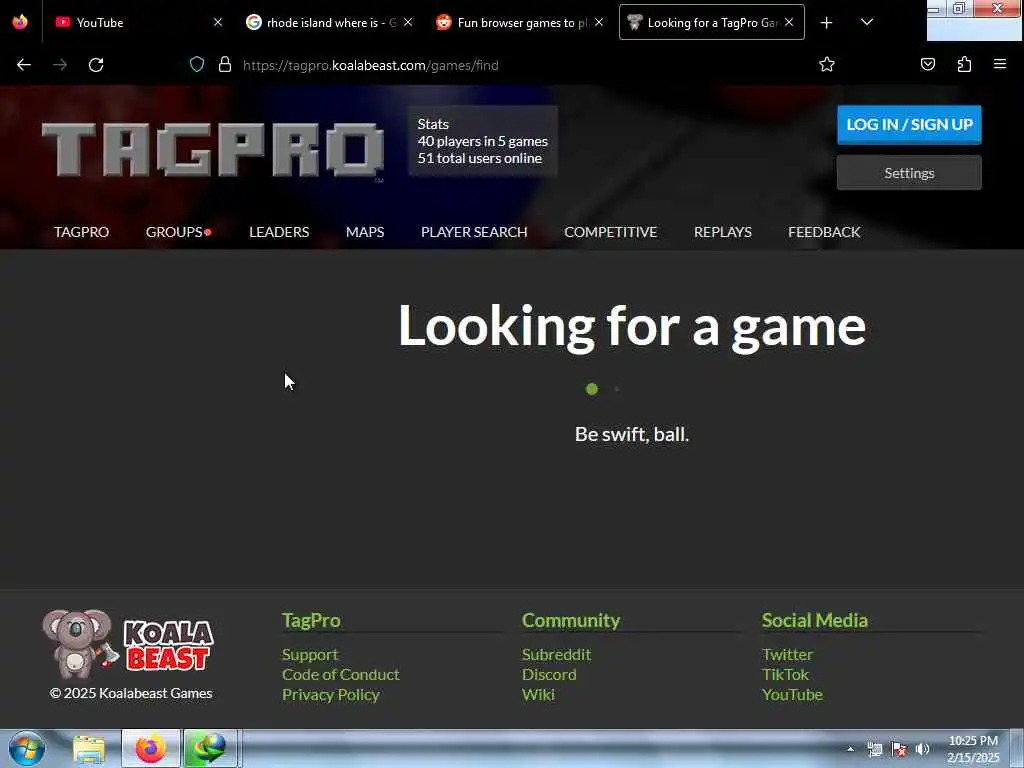This screenshot has height=768, width=1024.
Task: View site security padlock info
Action: (x=225, y=65)
